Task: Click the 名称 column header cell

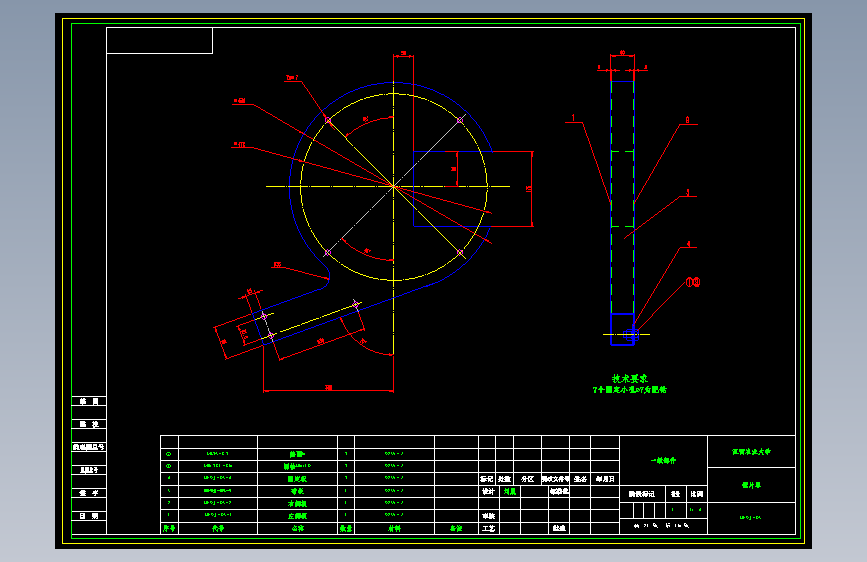Action: pyautogui.click(x=297, y=528)
